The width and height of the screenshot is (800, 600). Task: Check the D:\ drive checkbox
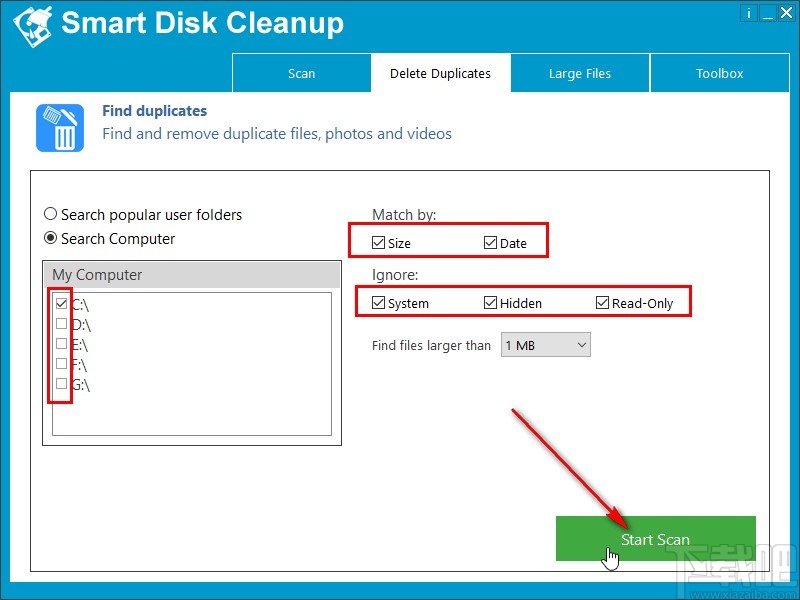[61, 323]
